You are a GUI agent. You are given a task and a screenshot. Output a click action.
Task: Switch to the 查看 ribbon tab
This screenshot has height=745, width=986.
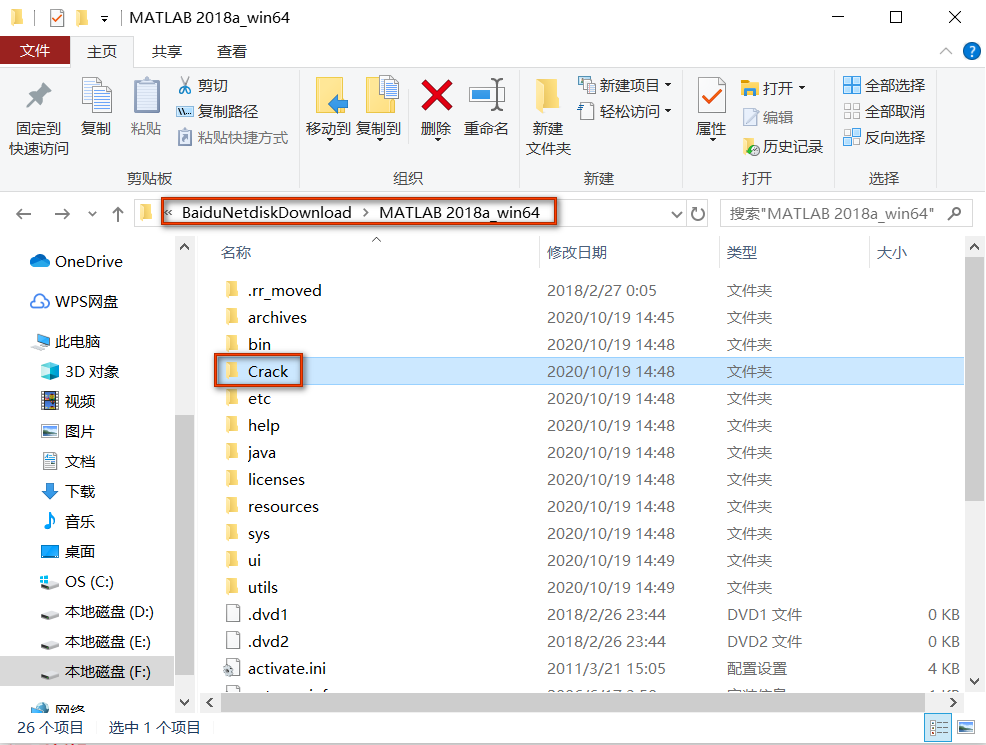point(232,51)
